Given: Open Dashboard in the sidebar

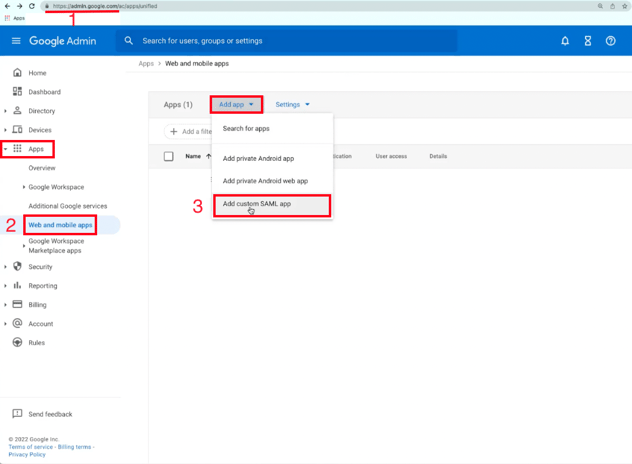Looking at the screenshot, I should [x=44, y=92].
